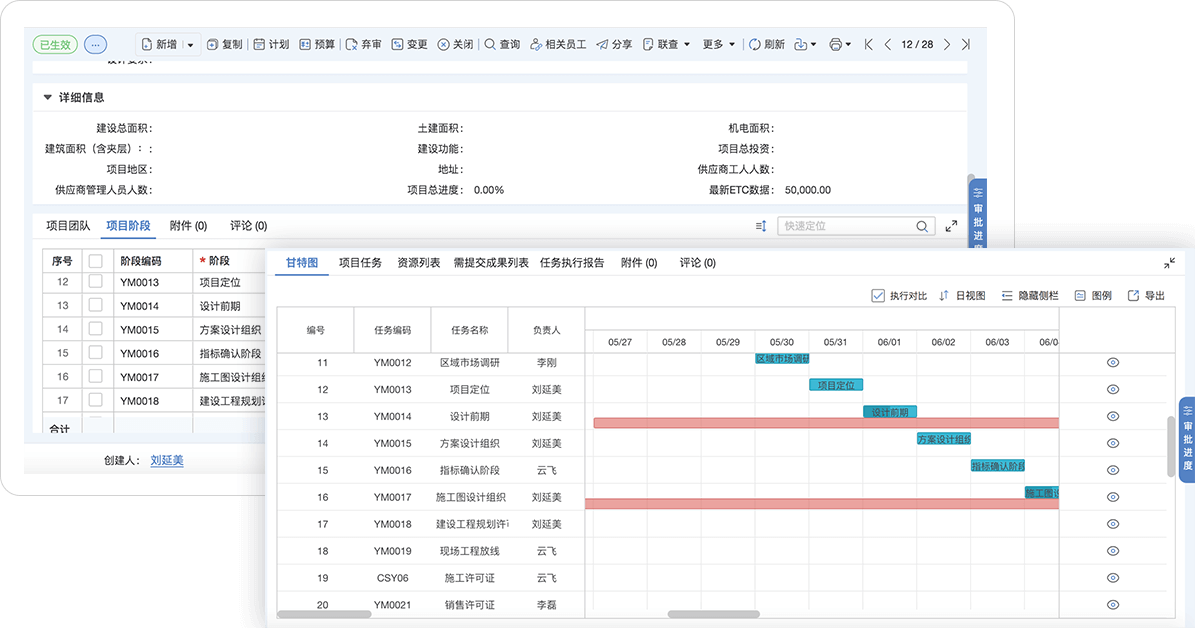Switch to the 项目团队 tab
Viewport: 1195px width, 628px height.
coord(68,226)
